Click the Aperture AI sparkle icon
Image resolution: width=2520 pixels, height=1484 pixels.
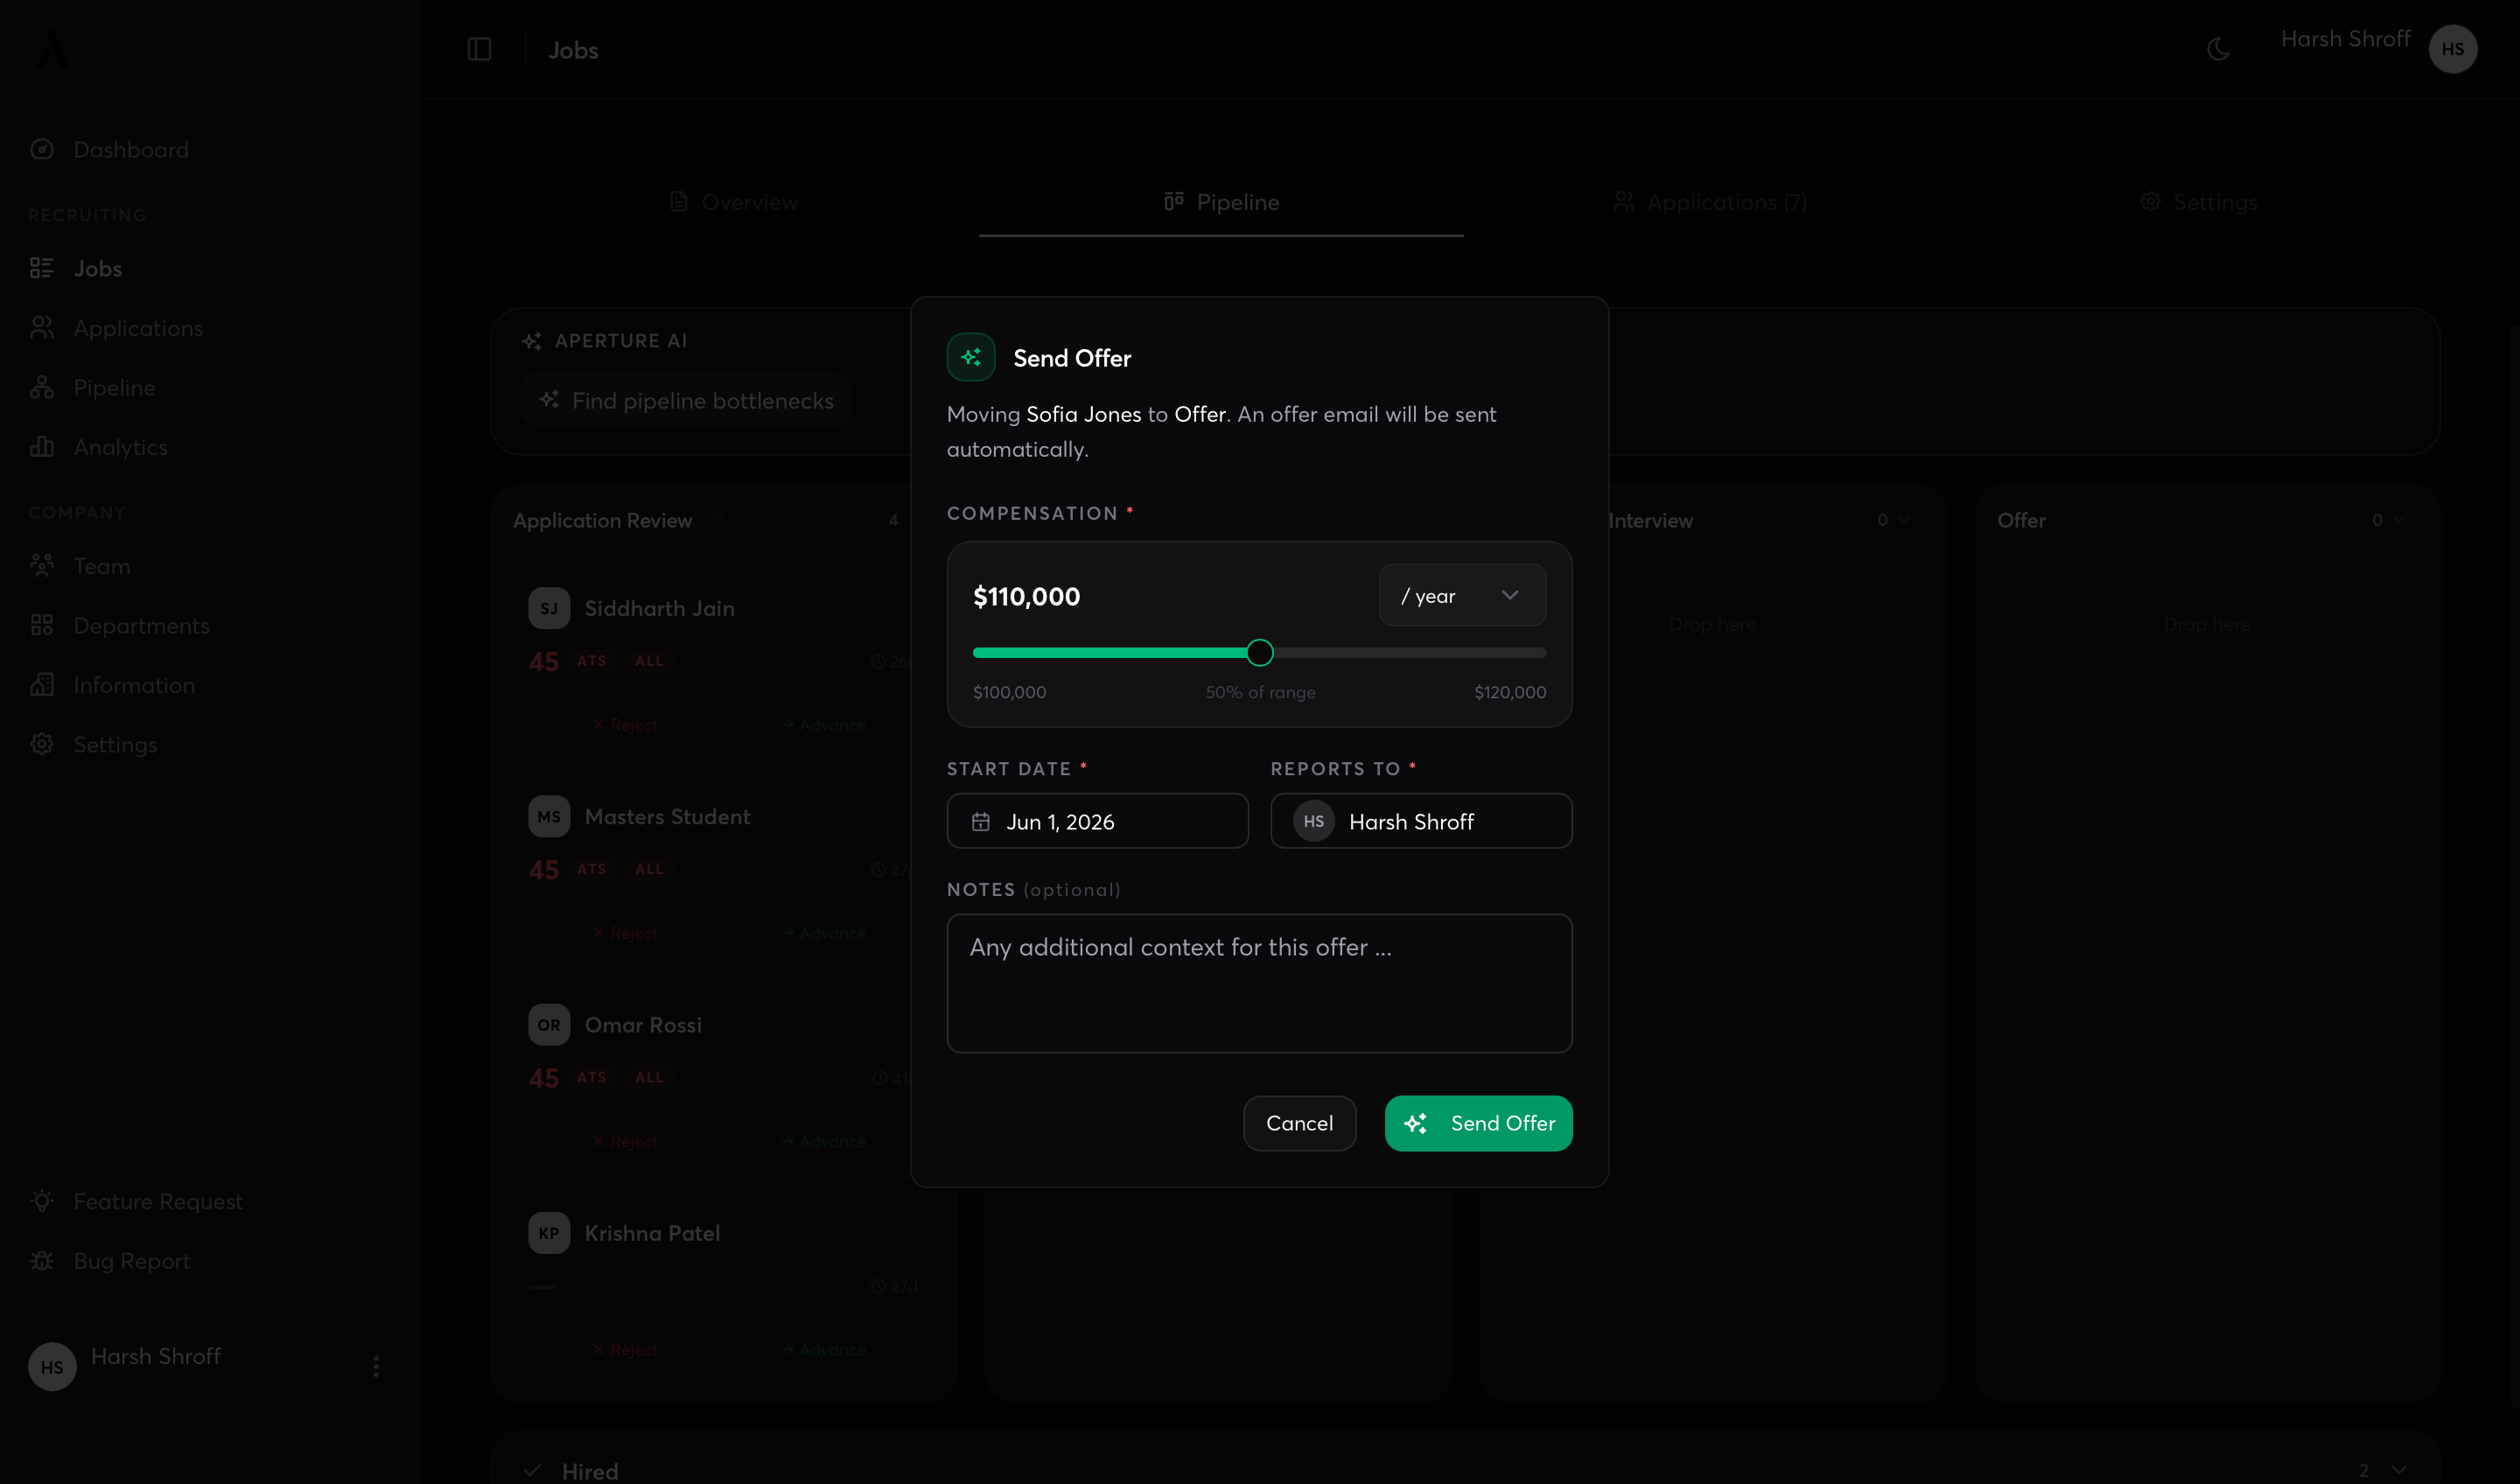pyautogui.click(x=532, y=341)
